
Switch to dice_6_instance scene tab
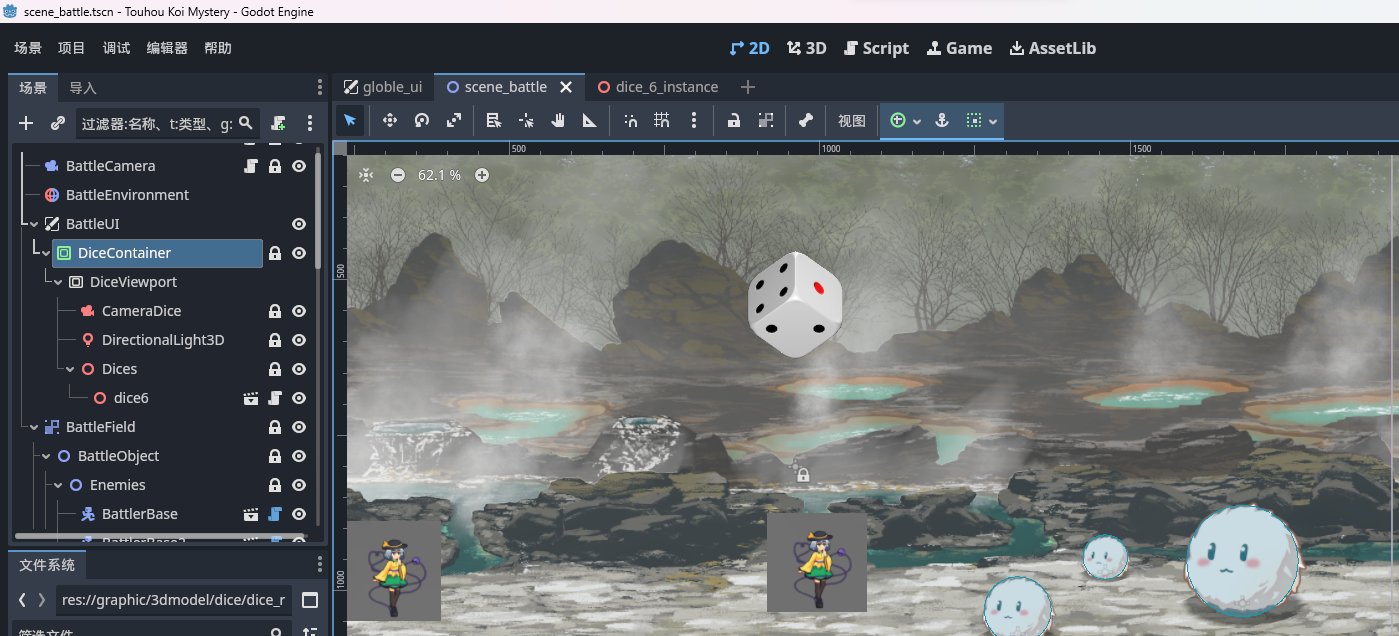click(x=659, y=87)
